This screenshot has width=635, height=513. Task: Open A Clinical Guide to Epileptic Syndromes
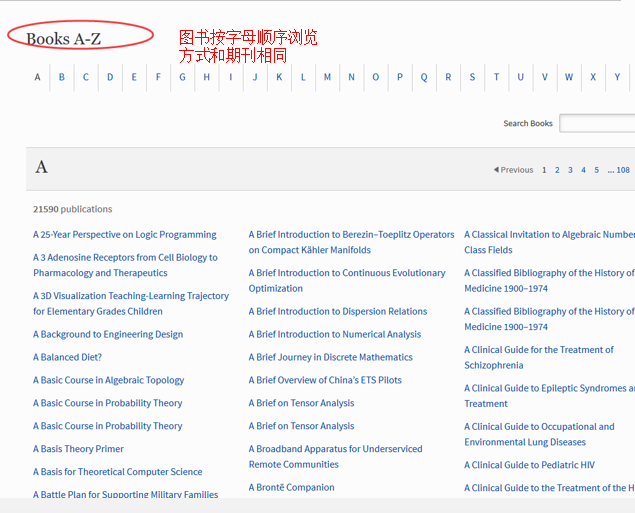click(x=550, y=396)
